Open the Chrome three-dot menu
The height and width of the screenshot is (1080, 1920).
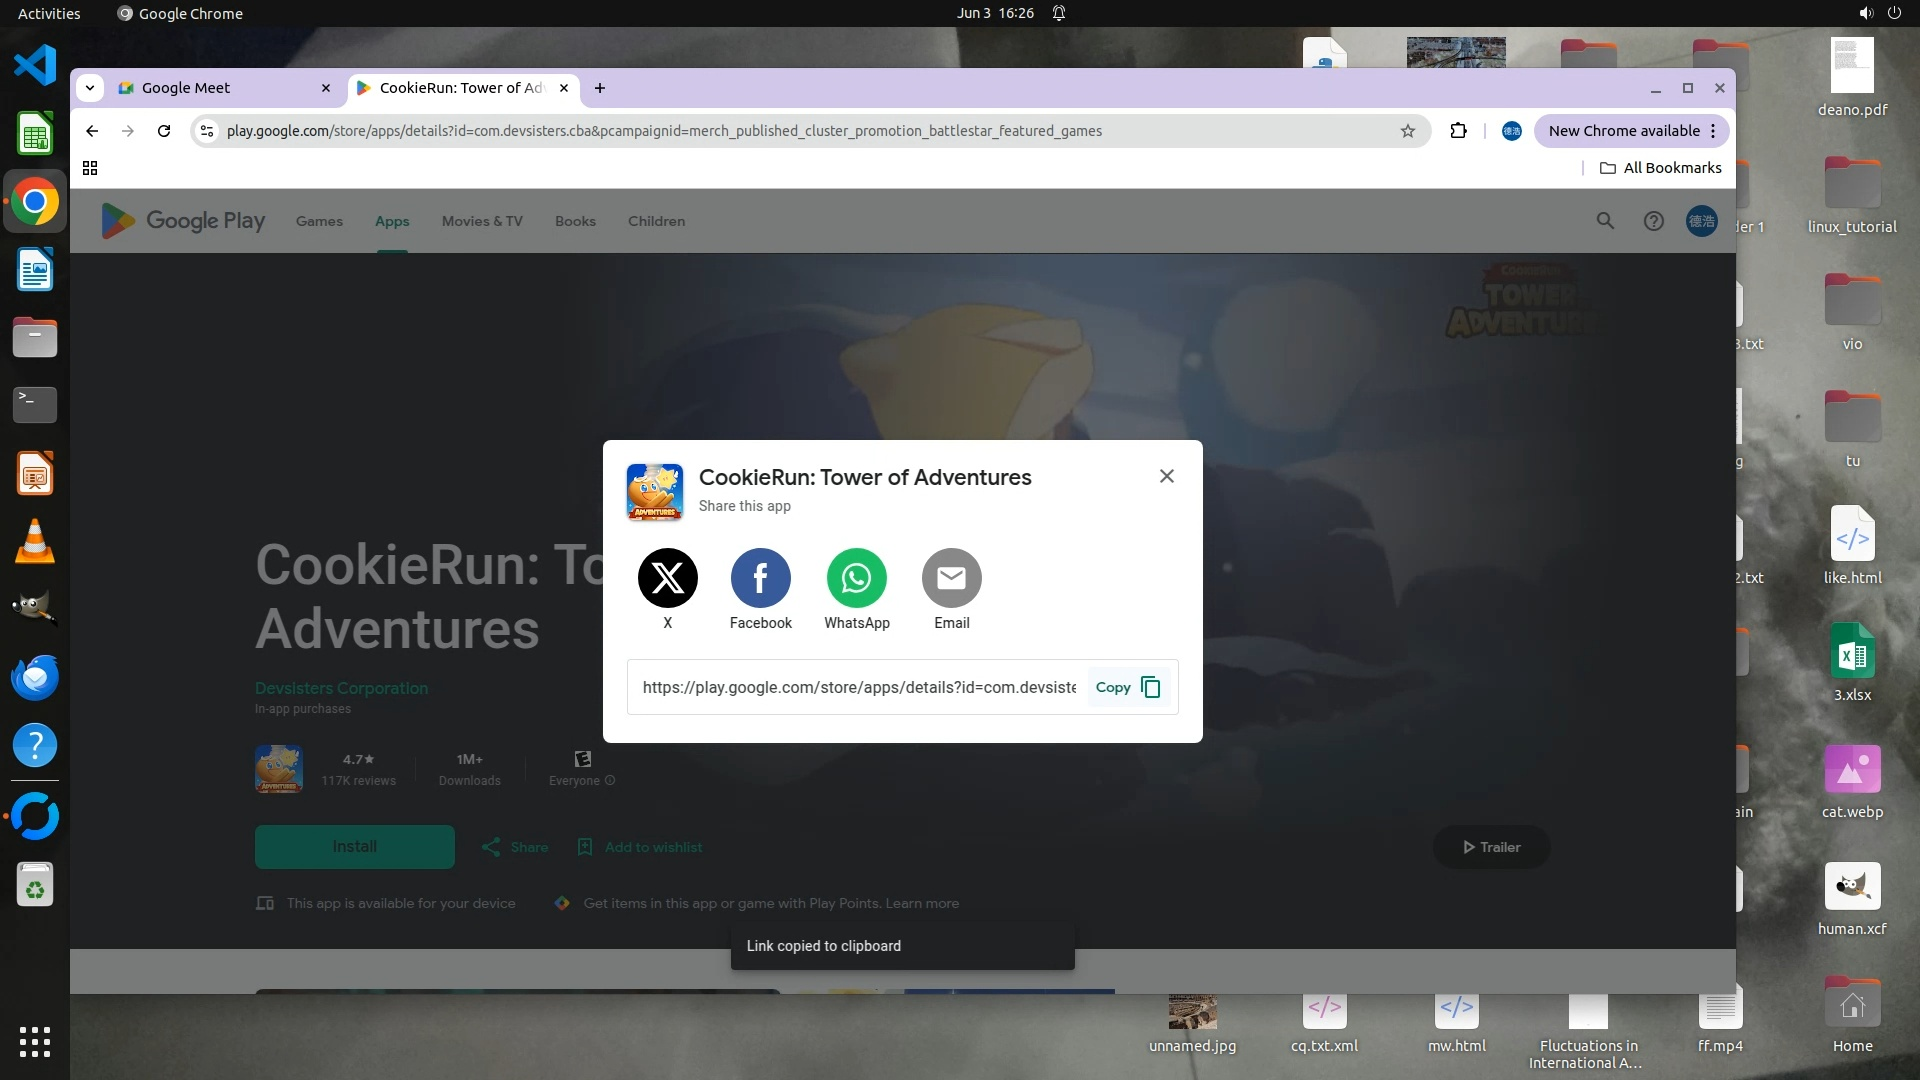click(x=1713, y=131)
